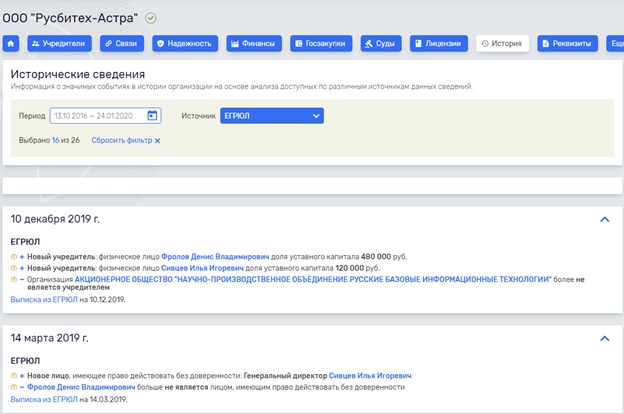Click the Выбрано 16 из 26 counter
This screenshot has height=414, width=624.
click(49, 140)
